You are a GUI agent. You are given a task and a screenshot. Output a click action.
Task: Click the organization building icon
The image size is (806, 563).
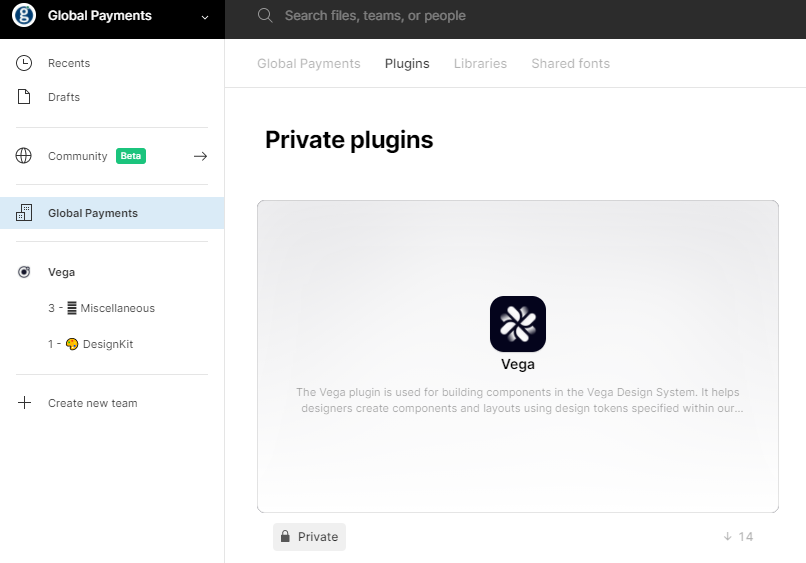tap(24, 212)
